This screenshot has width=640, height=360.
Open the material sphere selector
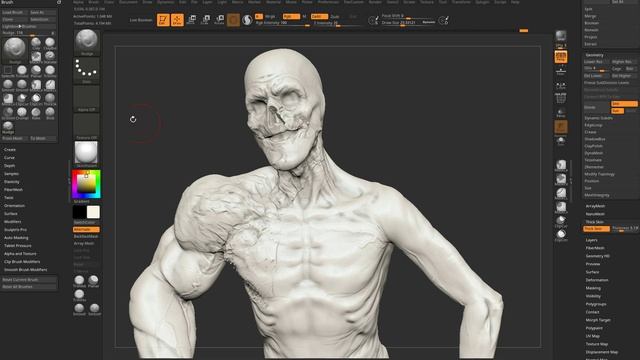click(87, 154)
